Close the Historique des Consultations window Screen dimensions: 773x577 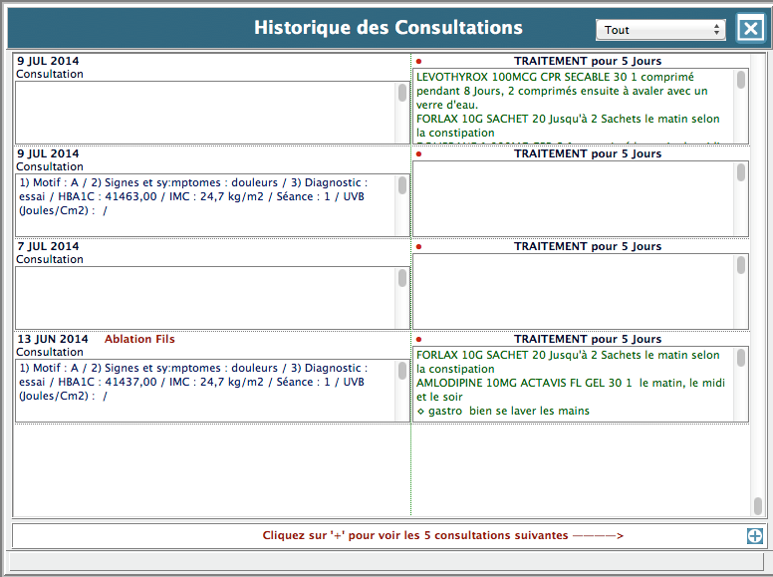click(750, 28)
